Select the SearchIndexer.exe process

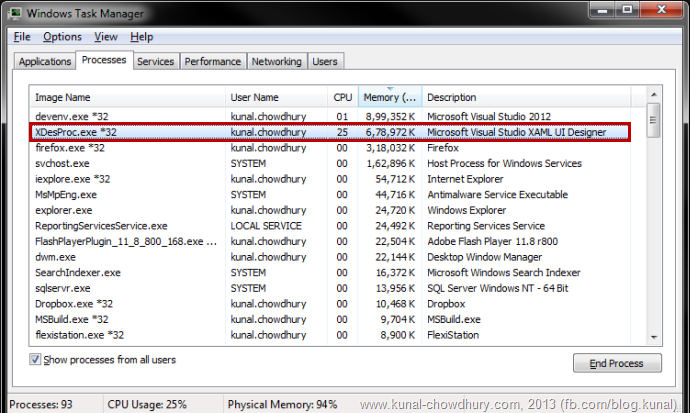coord(330,273)
